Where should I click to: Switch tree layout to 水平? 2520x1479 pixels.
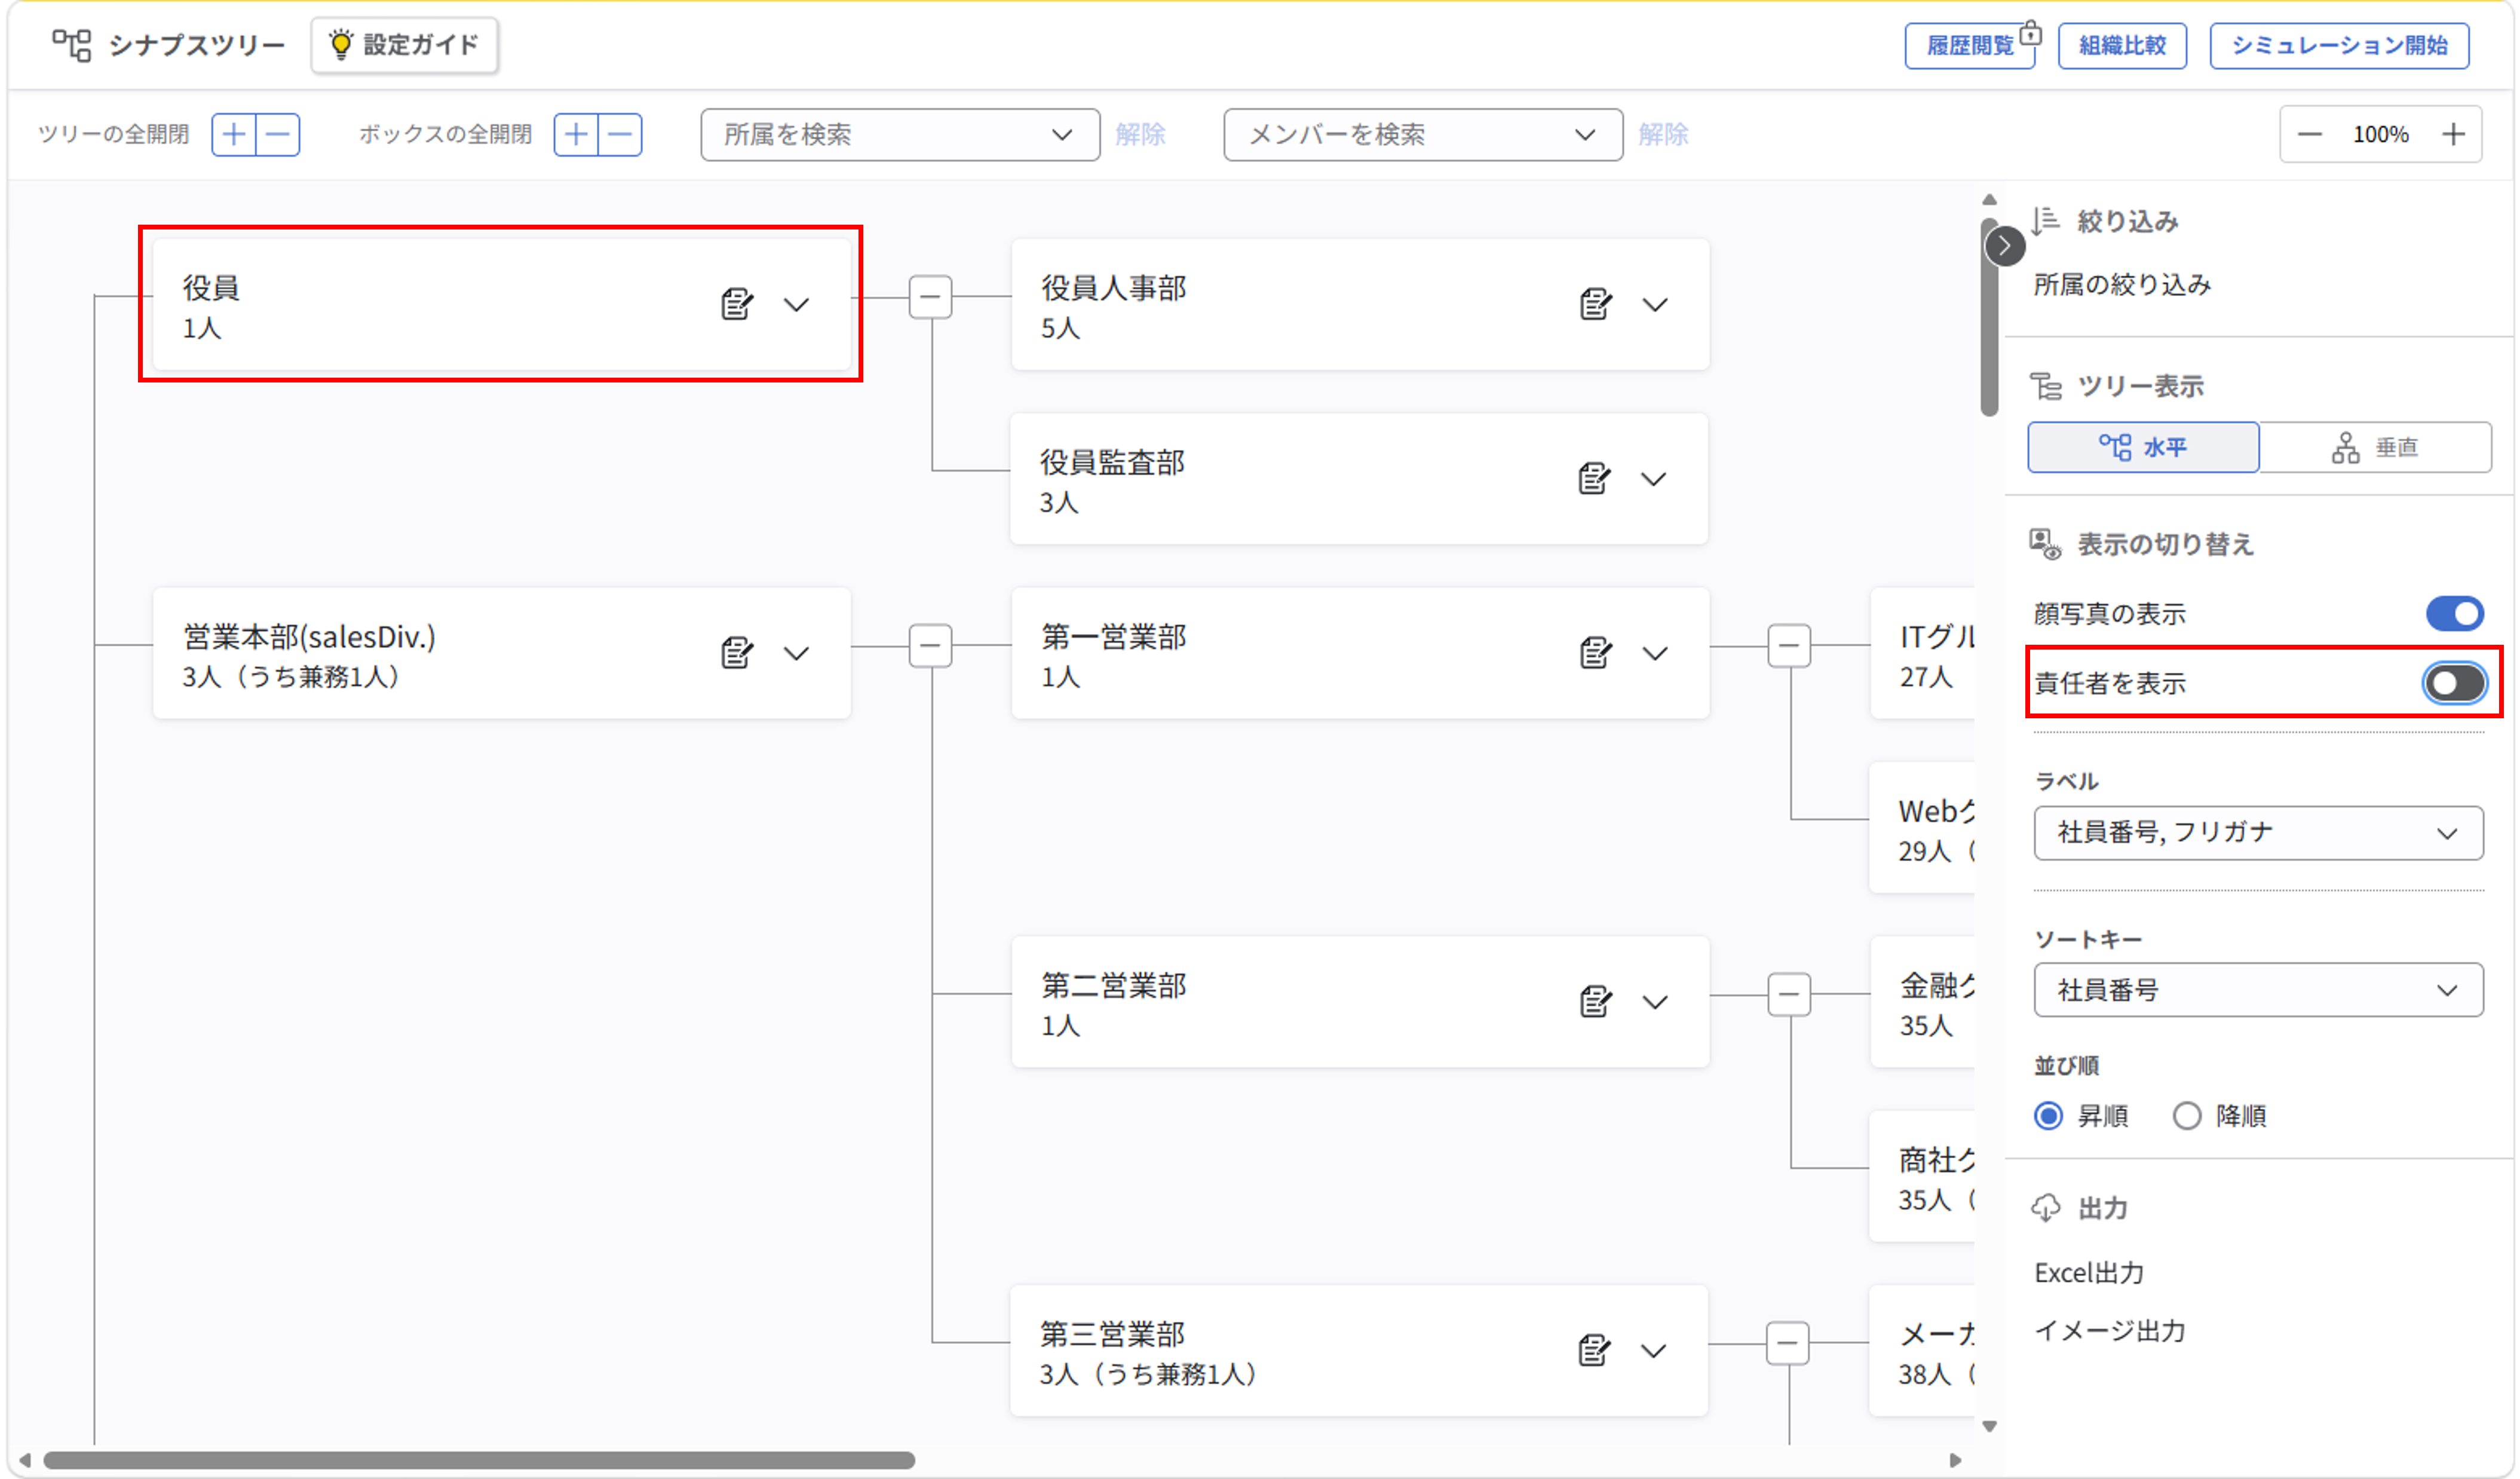[2143, 447]
